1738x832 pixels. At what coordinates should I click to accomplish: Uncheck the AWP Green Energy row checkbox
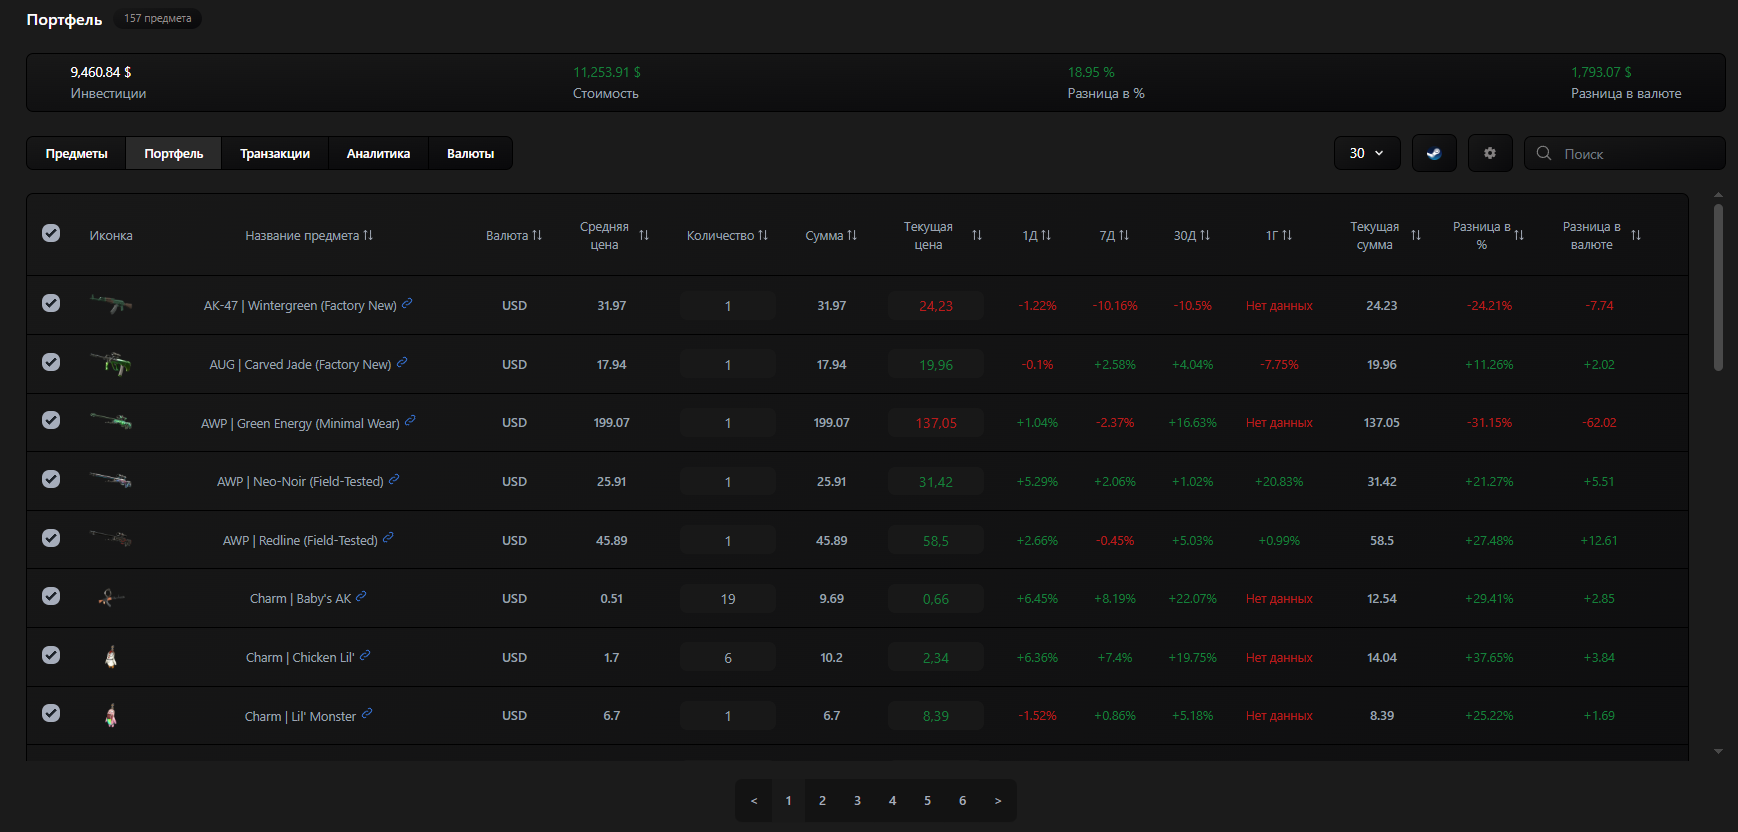point(51,420)
